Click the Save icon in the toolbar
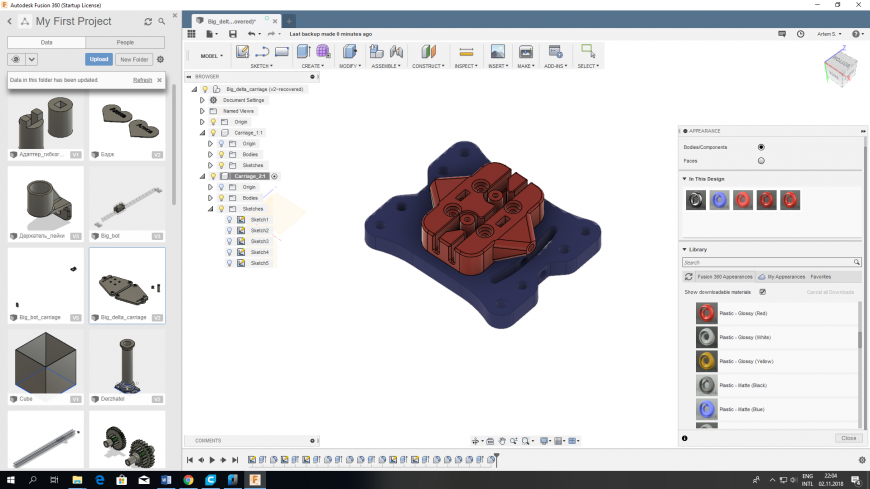The width and height of the screenshot is (870, 489). [232, 34]
